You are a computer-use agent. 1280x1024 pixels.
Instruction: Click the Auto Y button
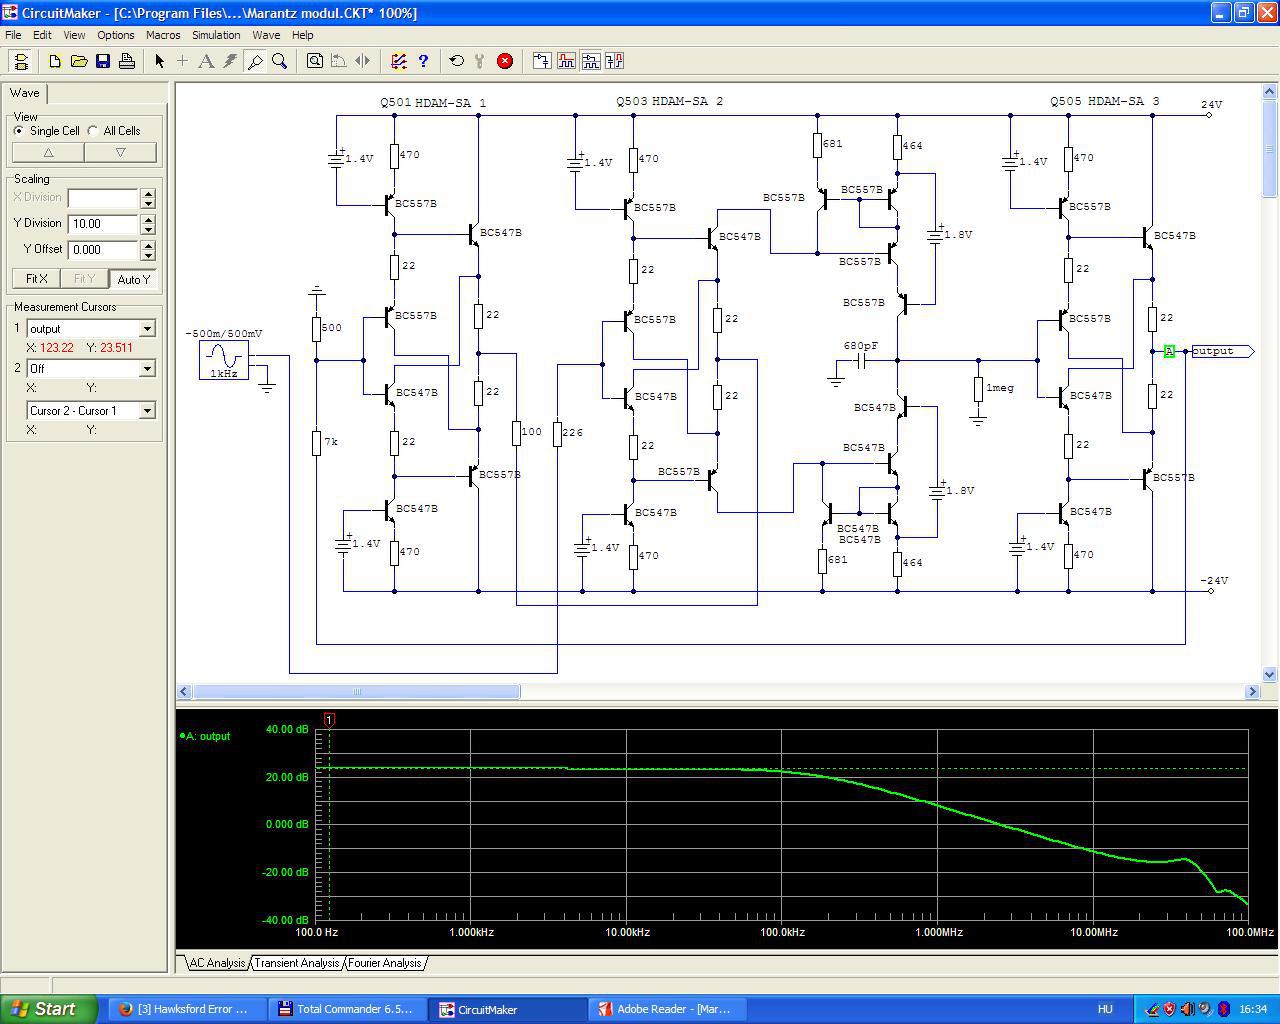tap(133, 279)
